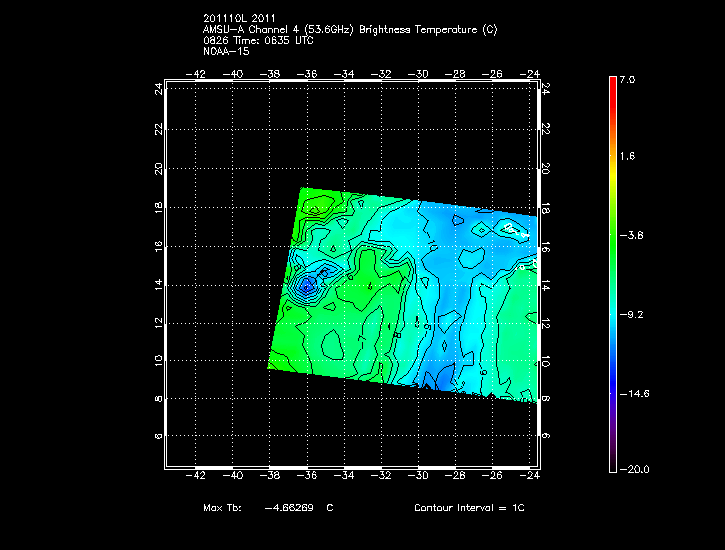The width and height of the screenshot is (725, 550).
Task: Click the 24 label on the left axis
Action: pos(158,89)
